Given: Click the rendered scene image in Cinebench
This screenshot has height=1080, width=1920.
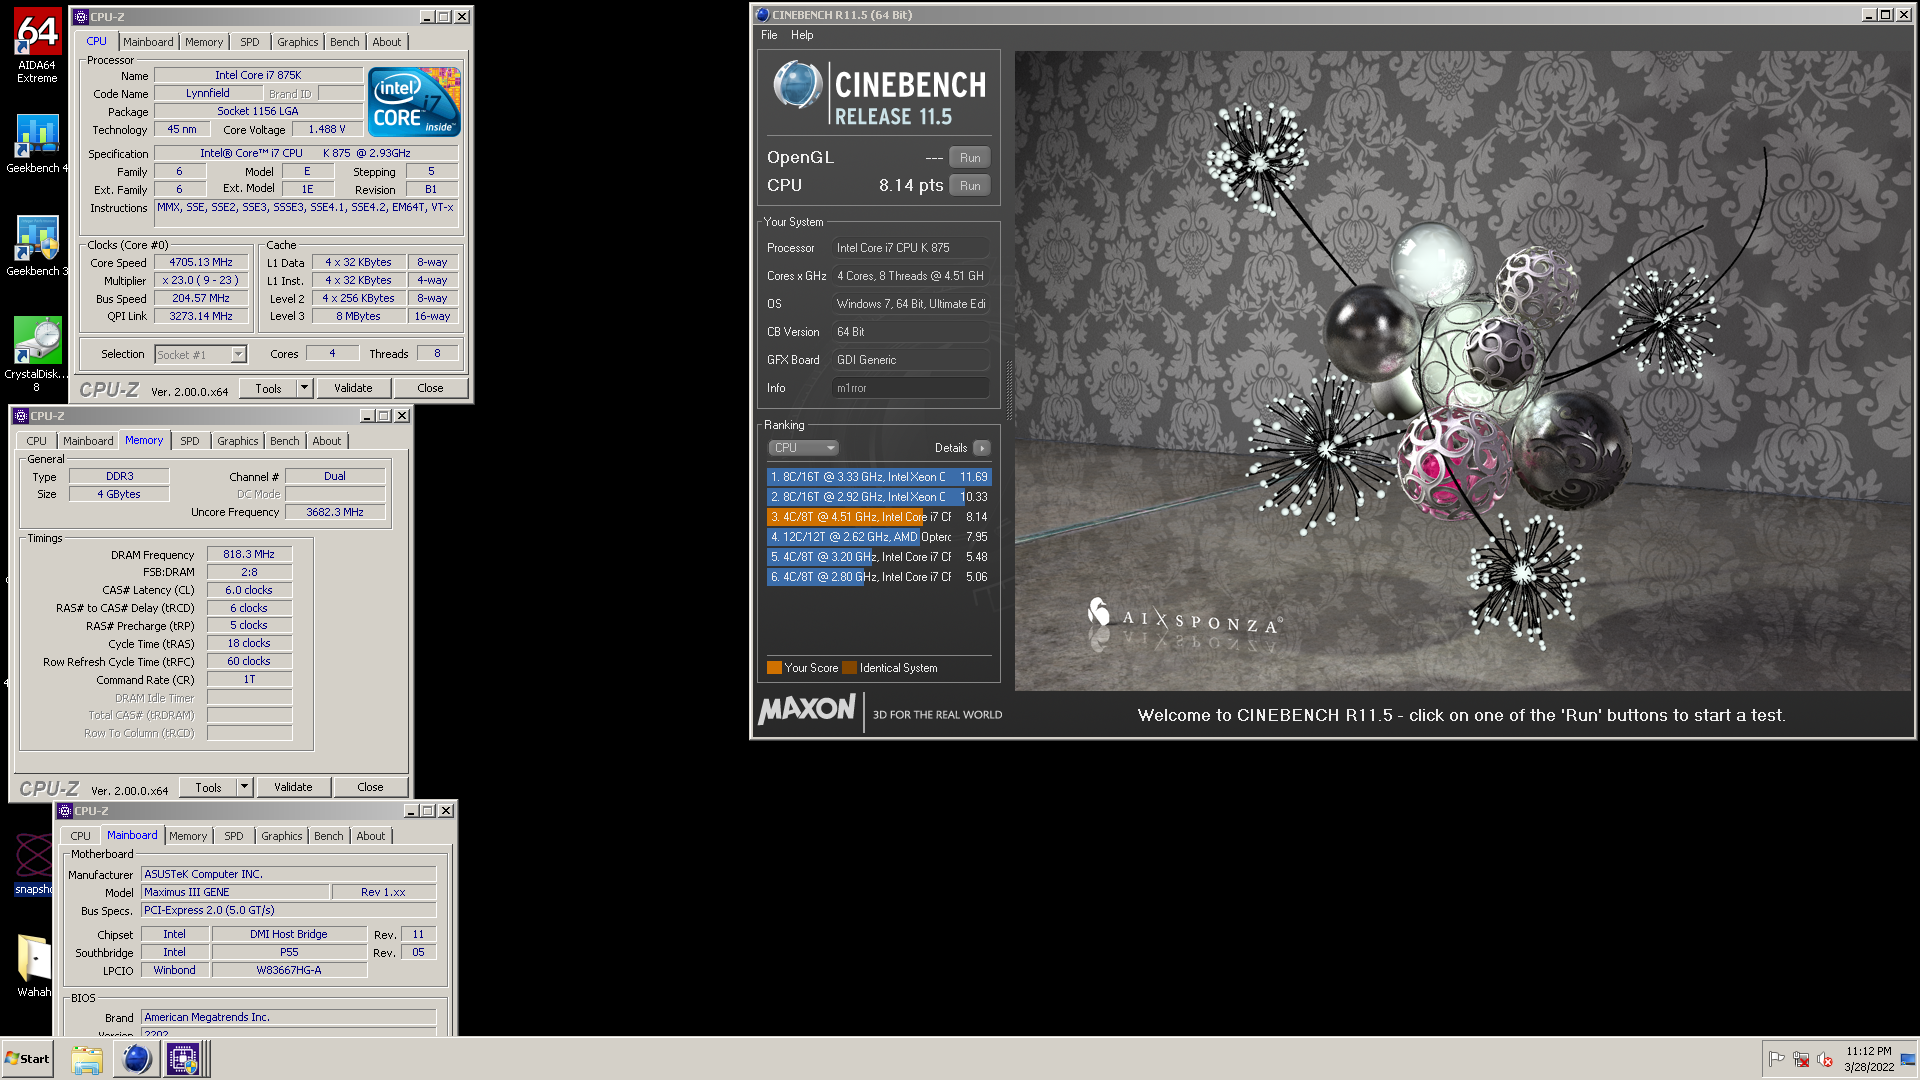Looking at the screenshot, I should point(1462,370).
